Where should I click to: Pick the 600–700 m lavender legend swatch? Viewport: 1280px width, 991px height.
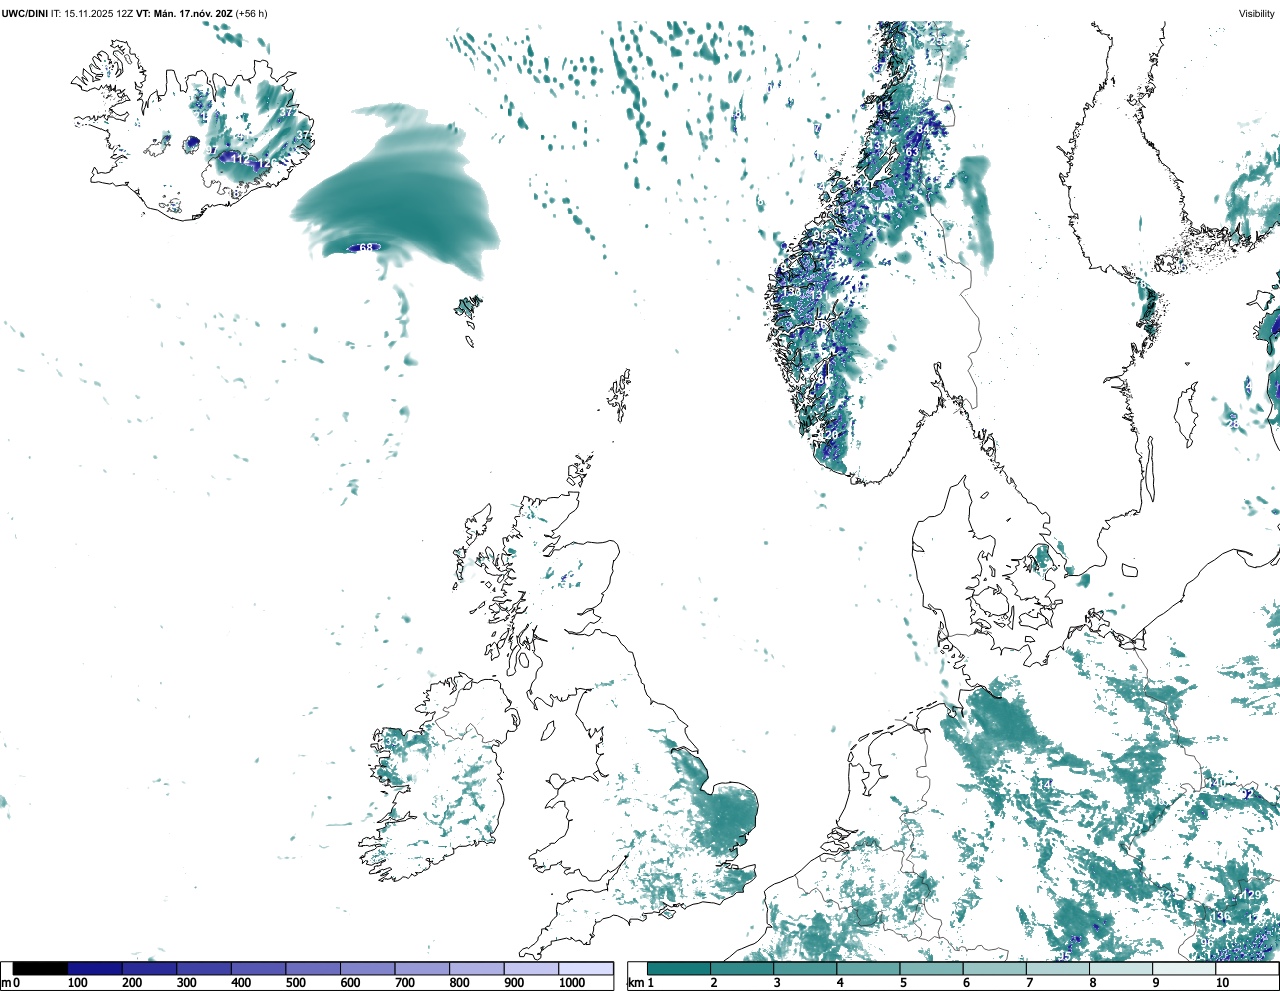coord(368,969)
